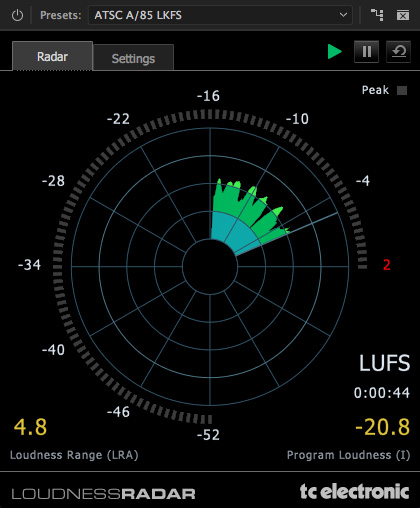Click the channel map routing icon
This screenshot has width=420, height=508.
[377, 15]
